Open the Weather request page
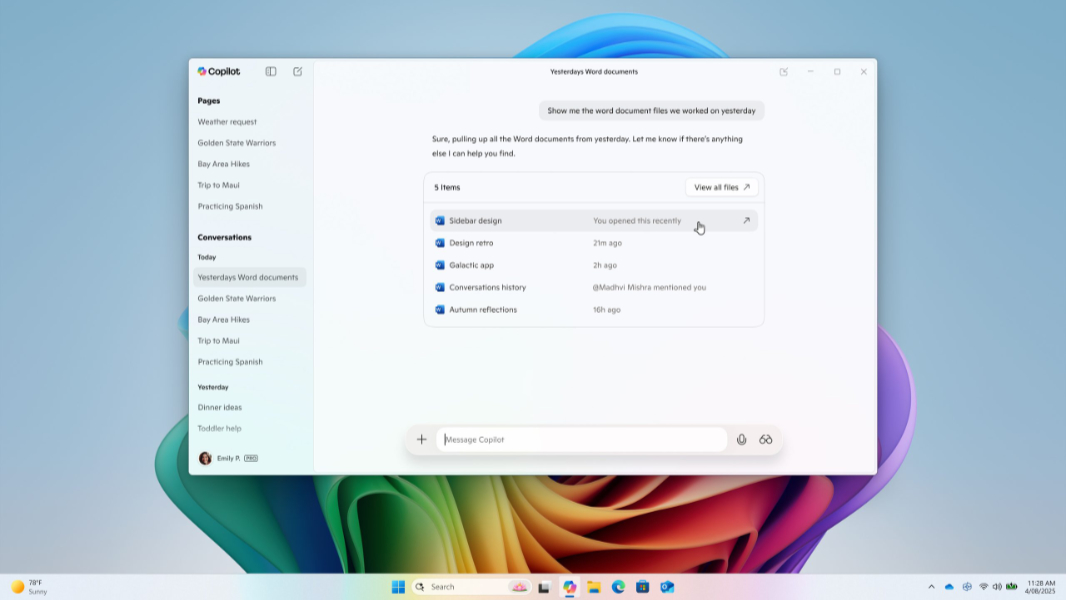Image resolution: width=1066 pixels, height=600 pixels. (x=226, y=121)
